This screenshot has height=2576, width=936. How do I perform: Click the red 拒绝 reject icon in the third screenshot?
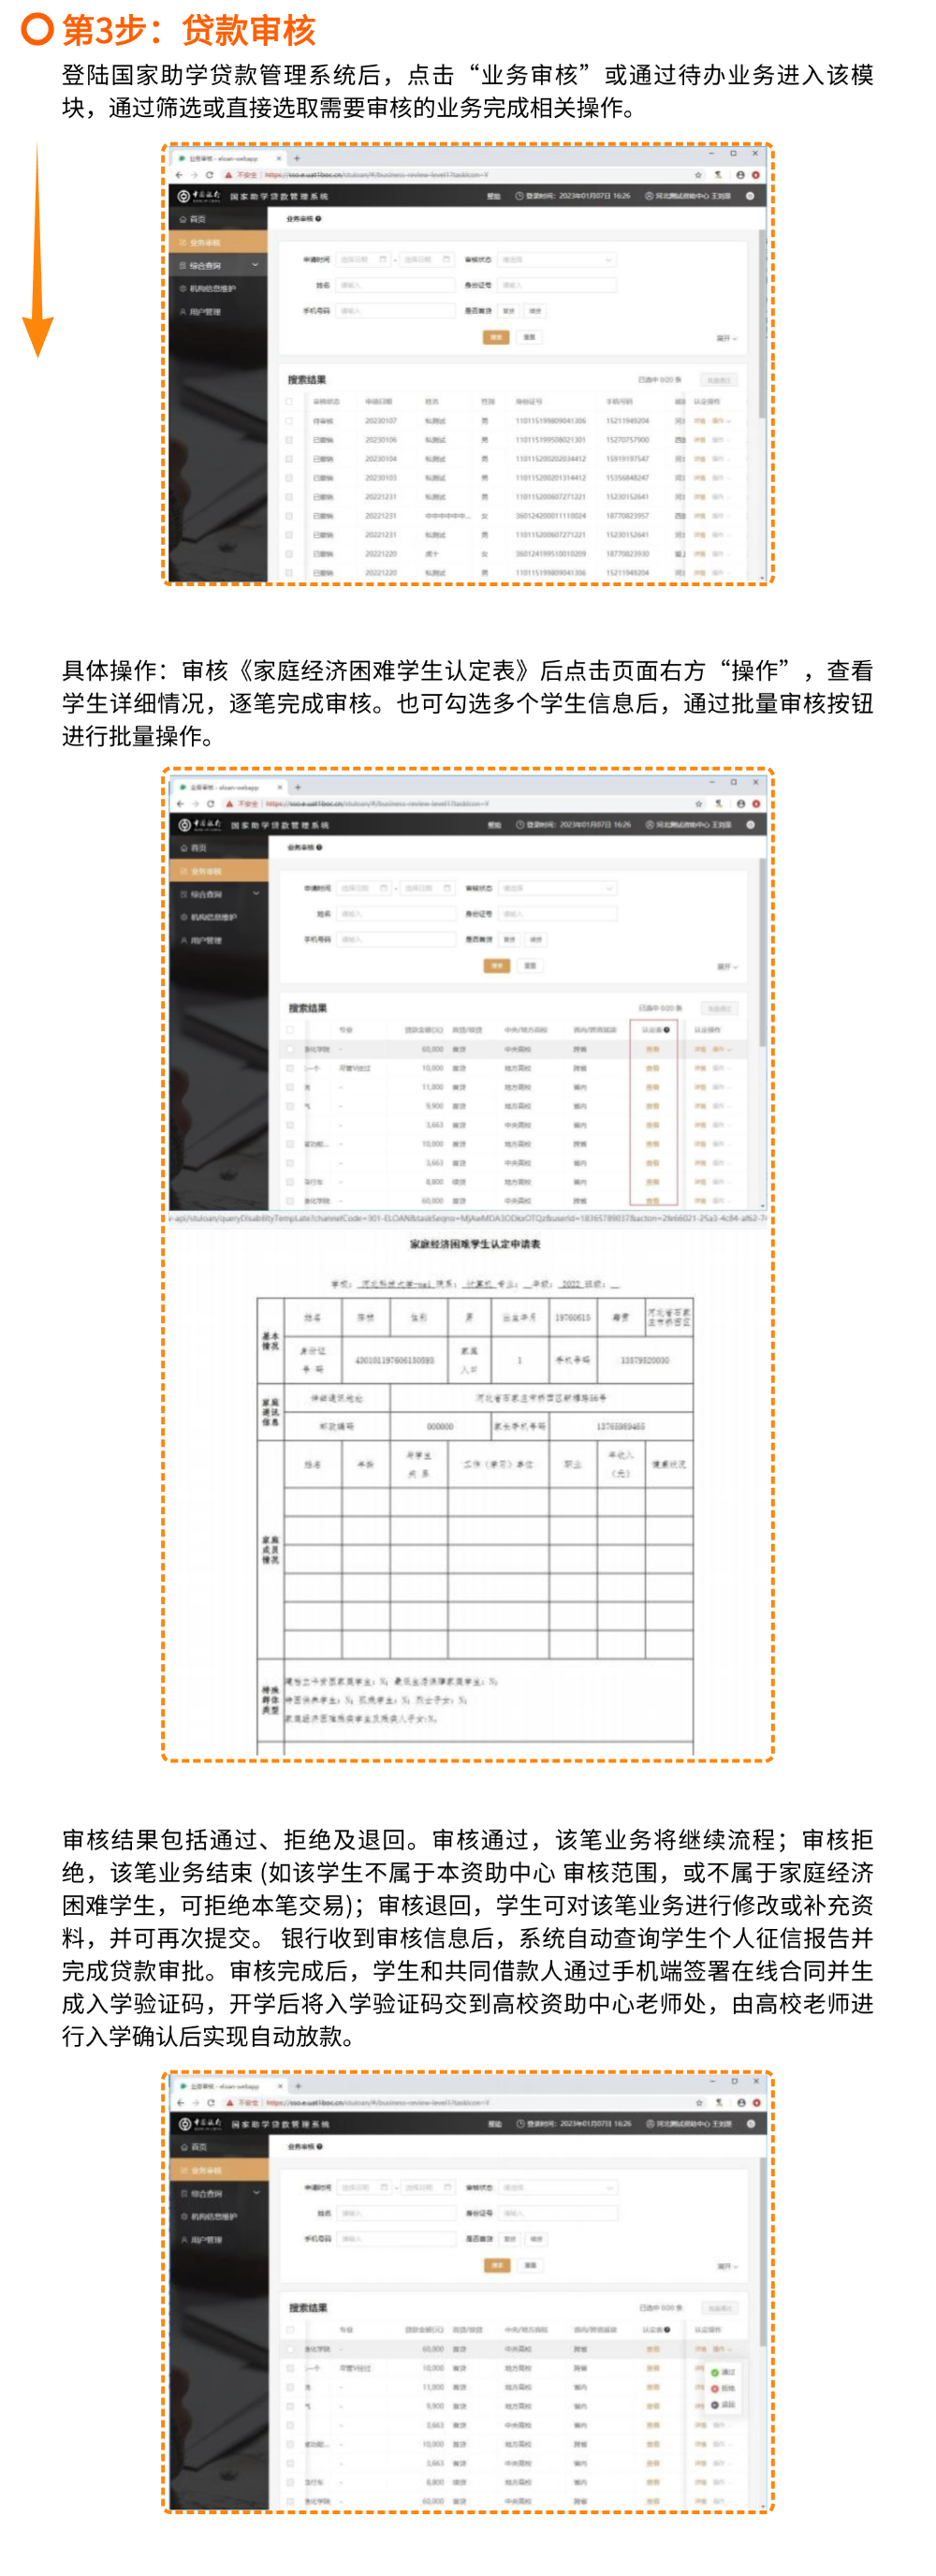coord(715,2388)
